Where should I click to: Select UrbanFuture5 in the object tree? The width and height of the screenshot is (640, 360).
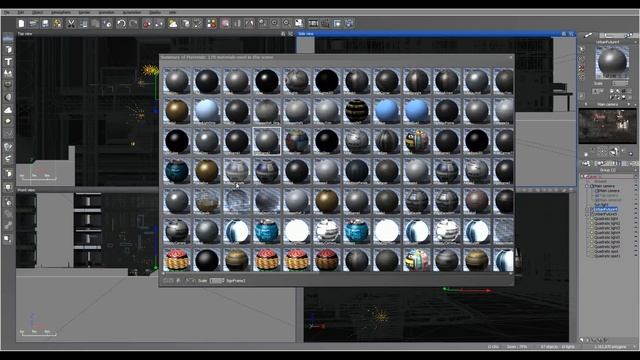606,214
